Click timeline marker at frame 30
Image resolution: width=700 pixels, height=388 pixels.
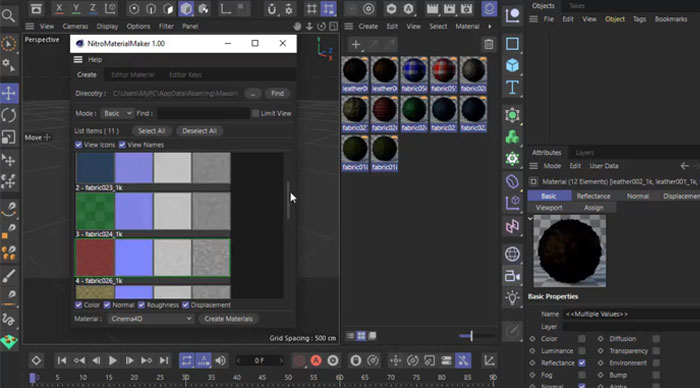coord(185,378)
